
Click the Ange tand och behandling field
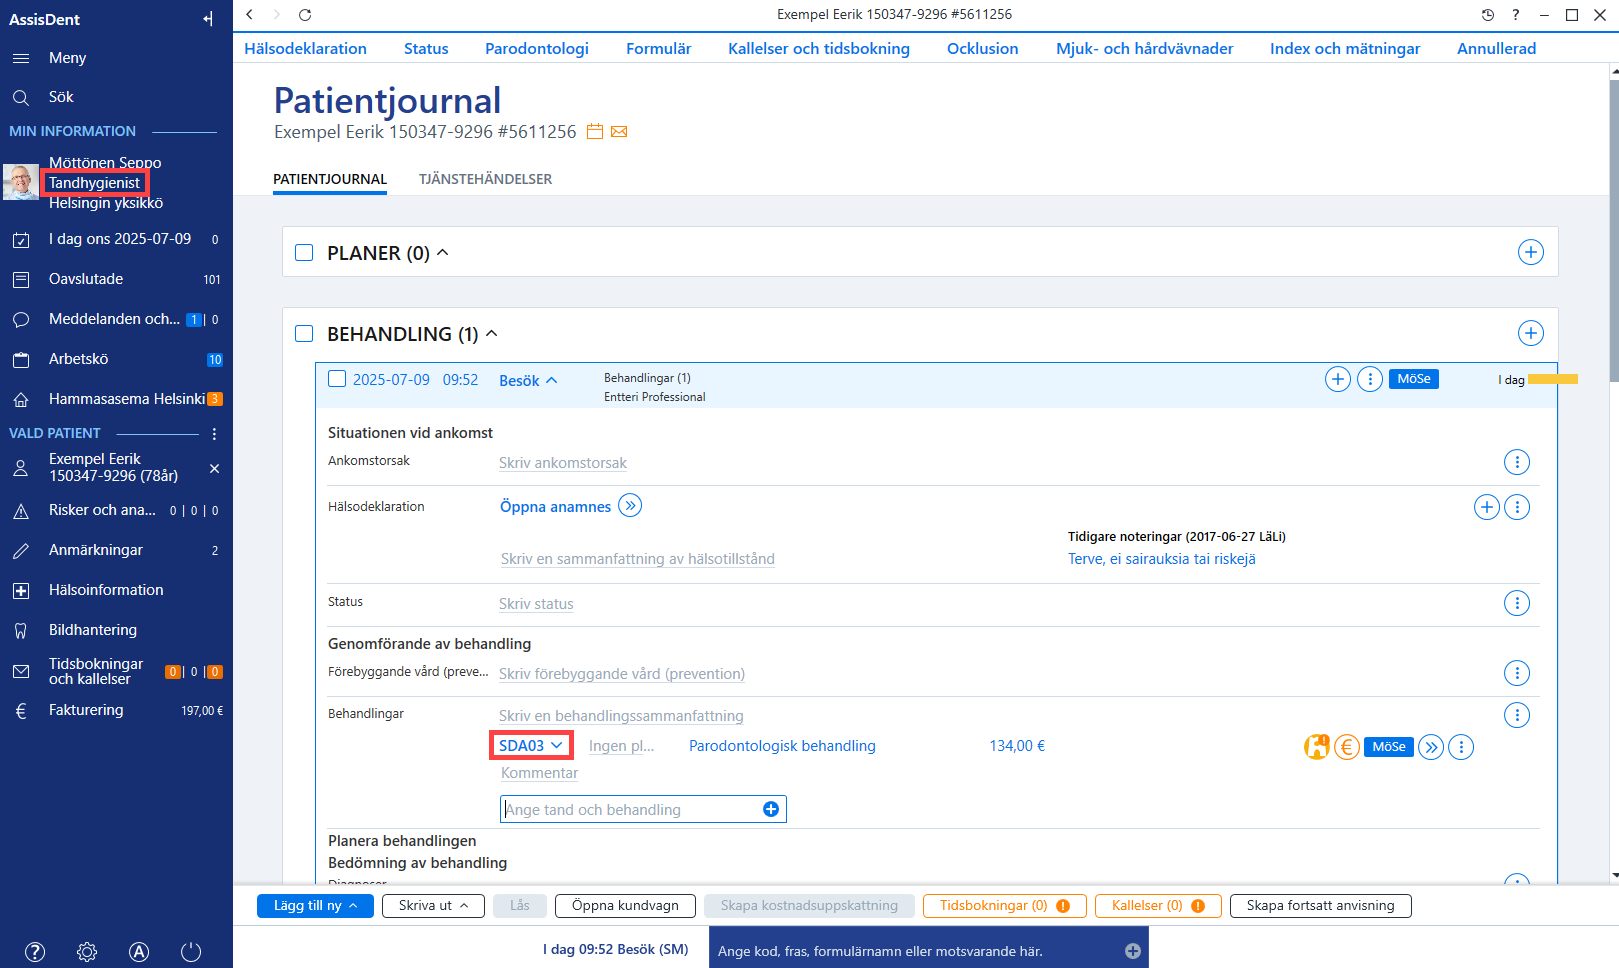click(643, 809)
